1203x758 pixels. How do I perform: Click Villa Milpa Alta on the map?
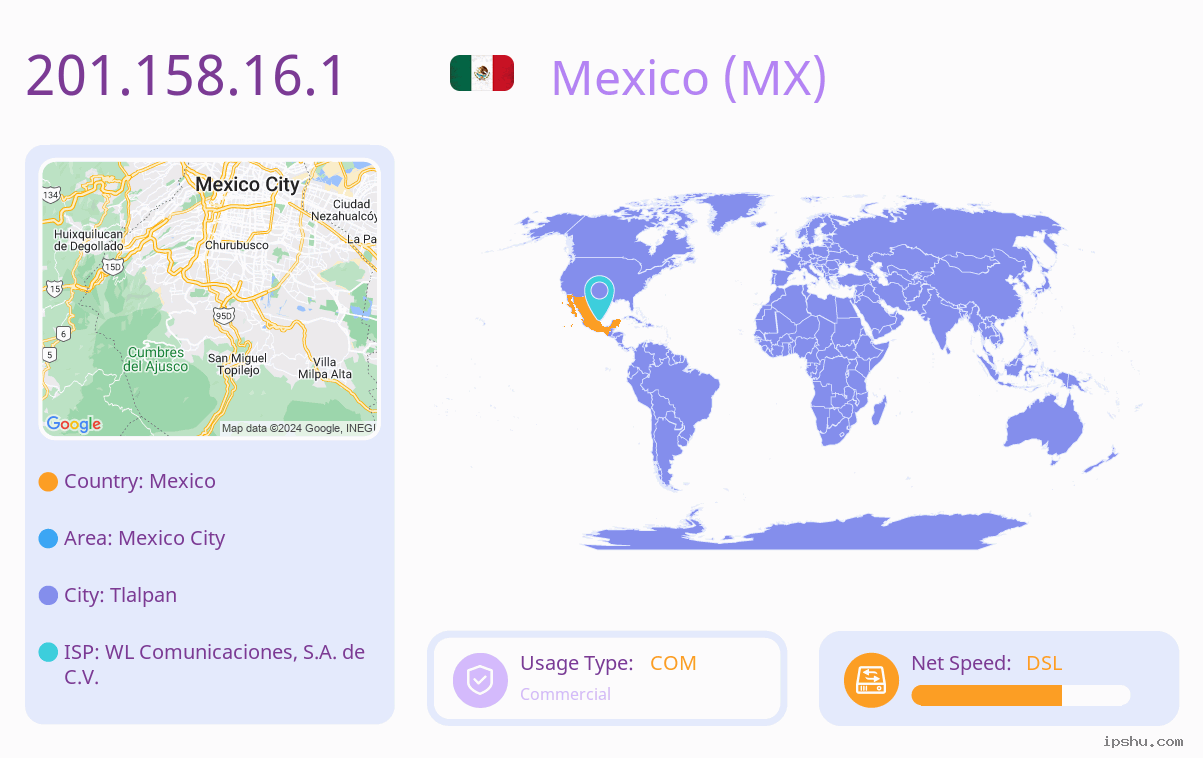coord(325,368)
